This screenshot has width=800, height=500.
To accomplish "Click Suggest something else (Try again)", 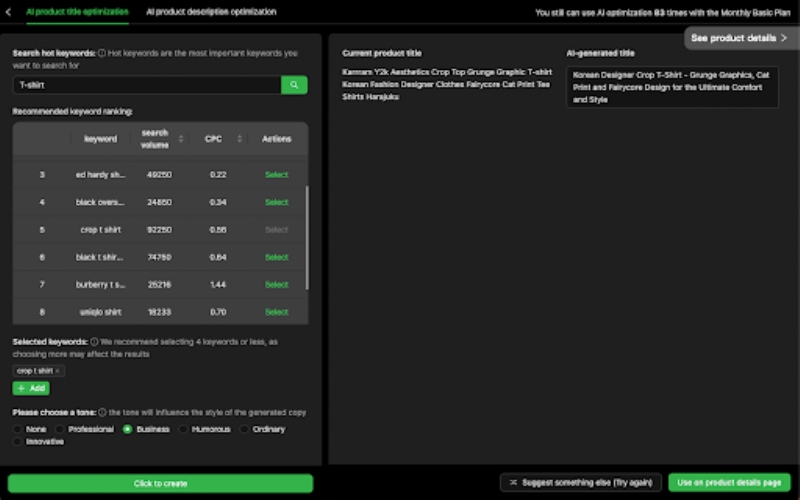I will [580, 482].
